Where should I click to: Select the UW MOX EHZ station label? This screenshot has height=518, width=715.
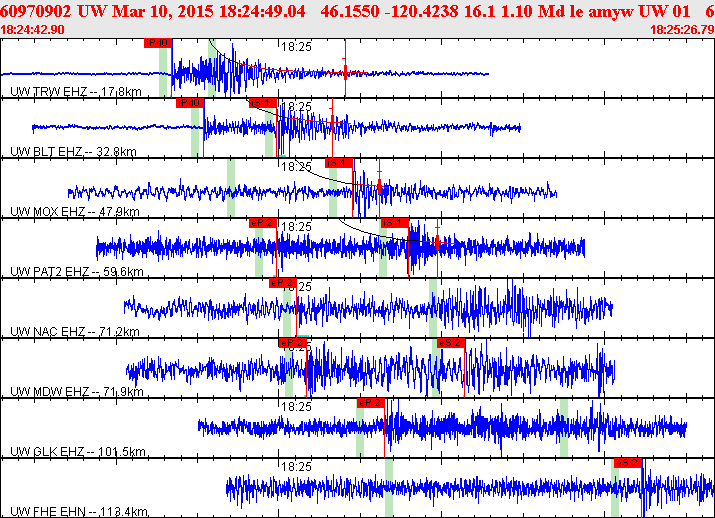pos(75,212)
